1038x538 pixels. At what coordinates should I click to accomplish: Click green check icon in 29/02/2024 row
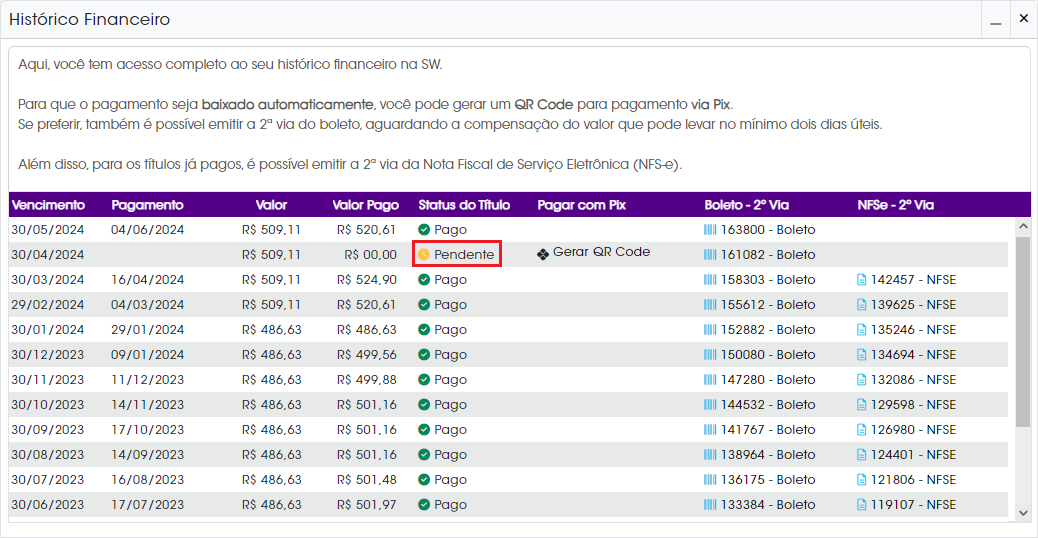coord(424,305)
